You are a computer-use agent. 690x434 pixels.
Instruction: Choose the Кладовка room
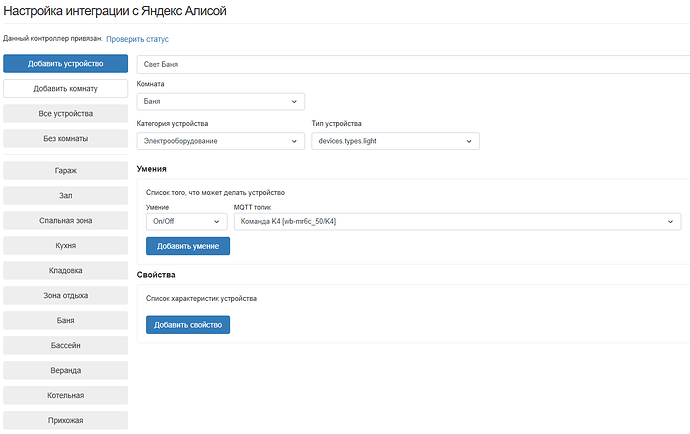[66, 270]
